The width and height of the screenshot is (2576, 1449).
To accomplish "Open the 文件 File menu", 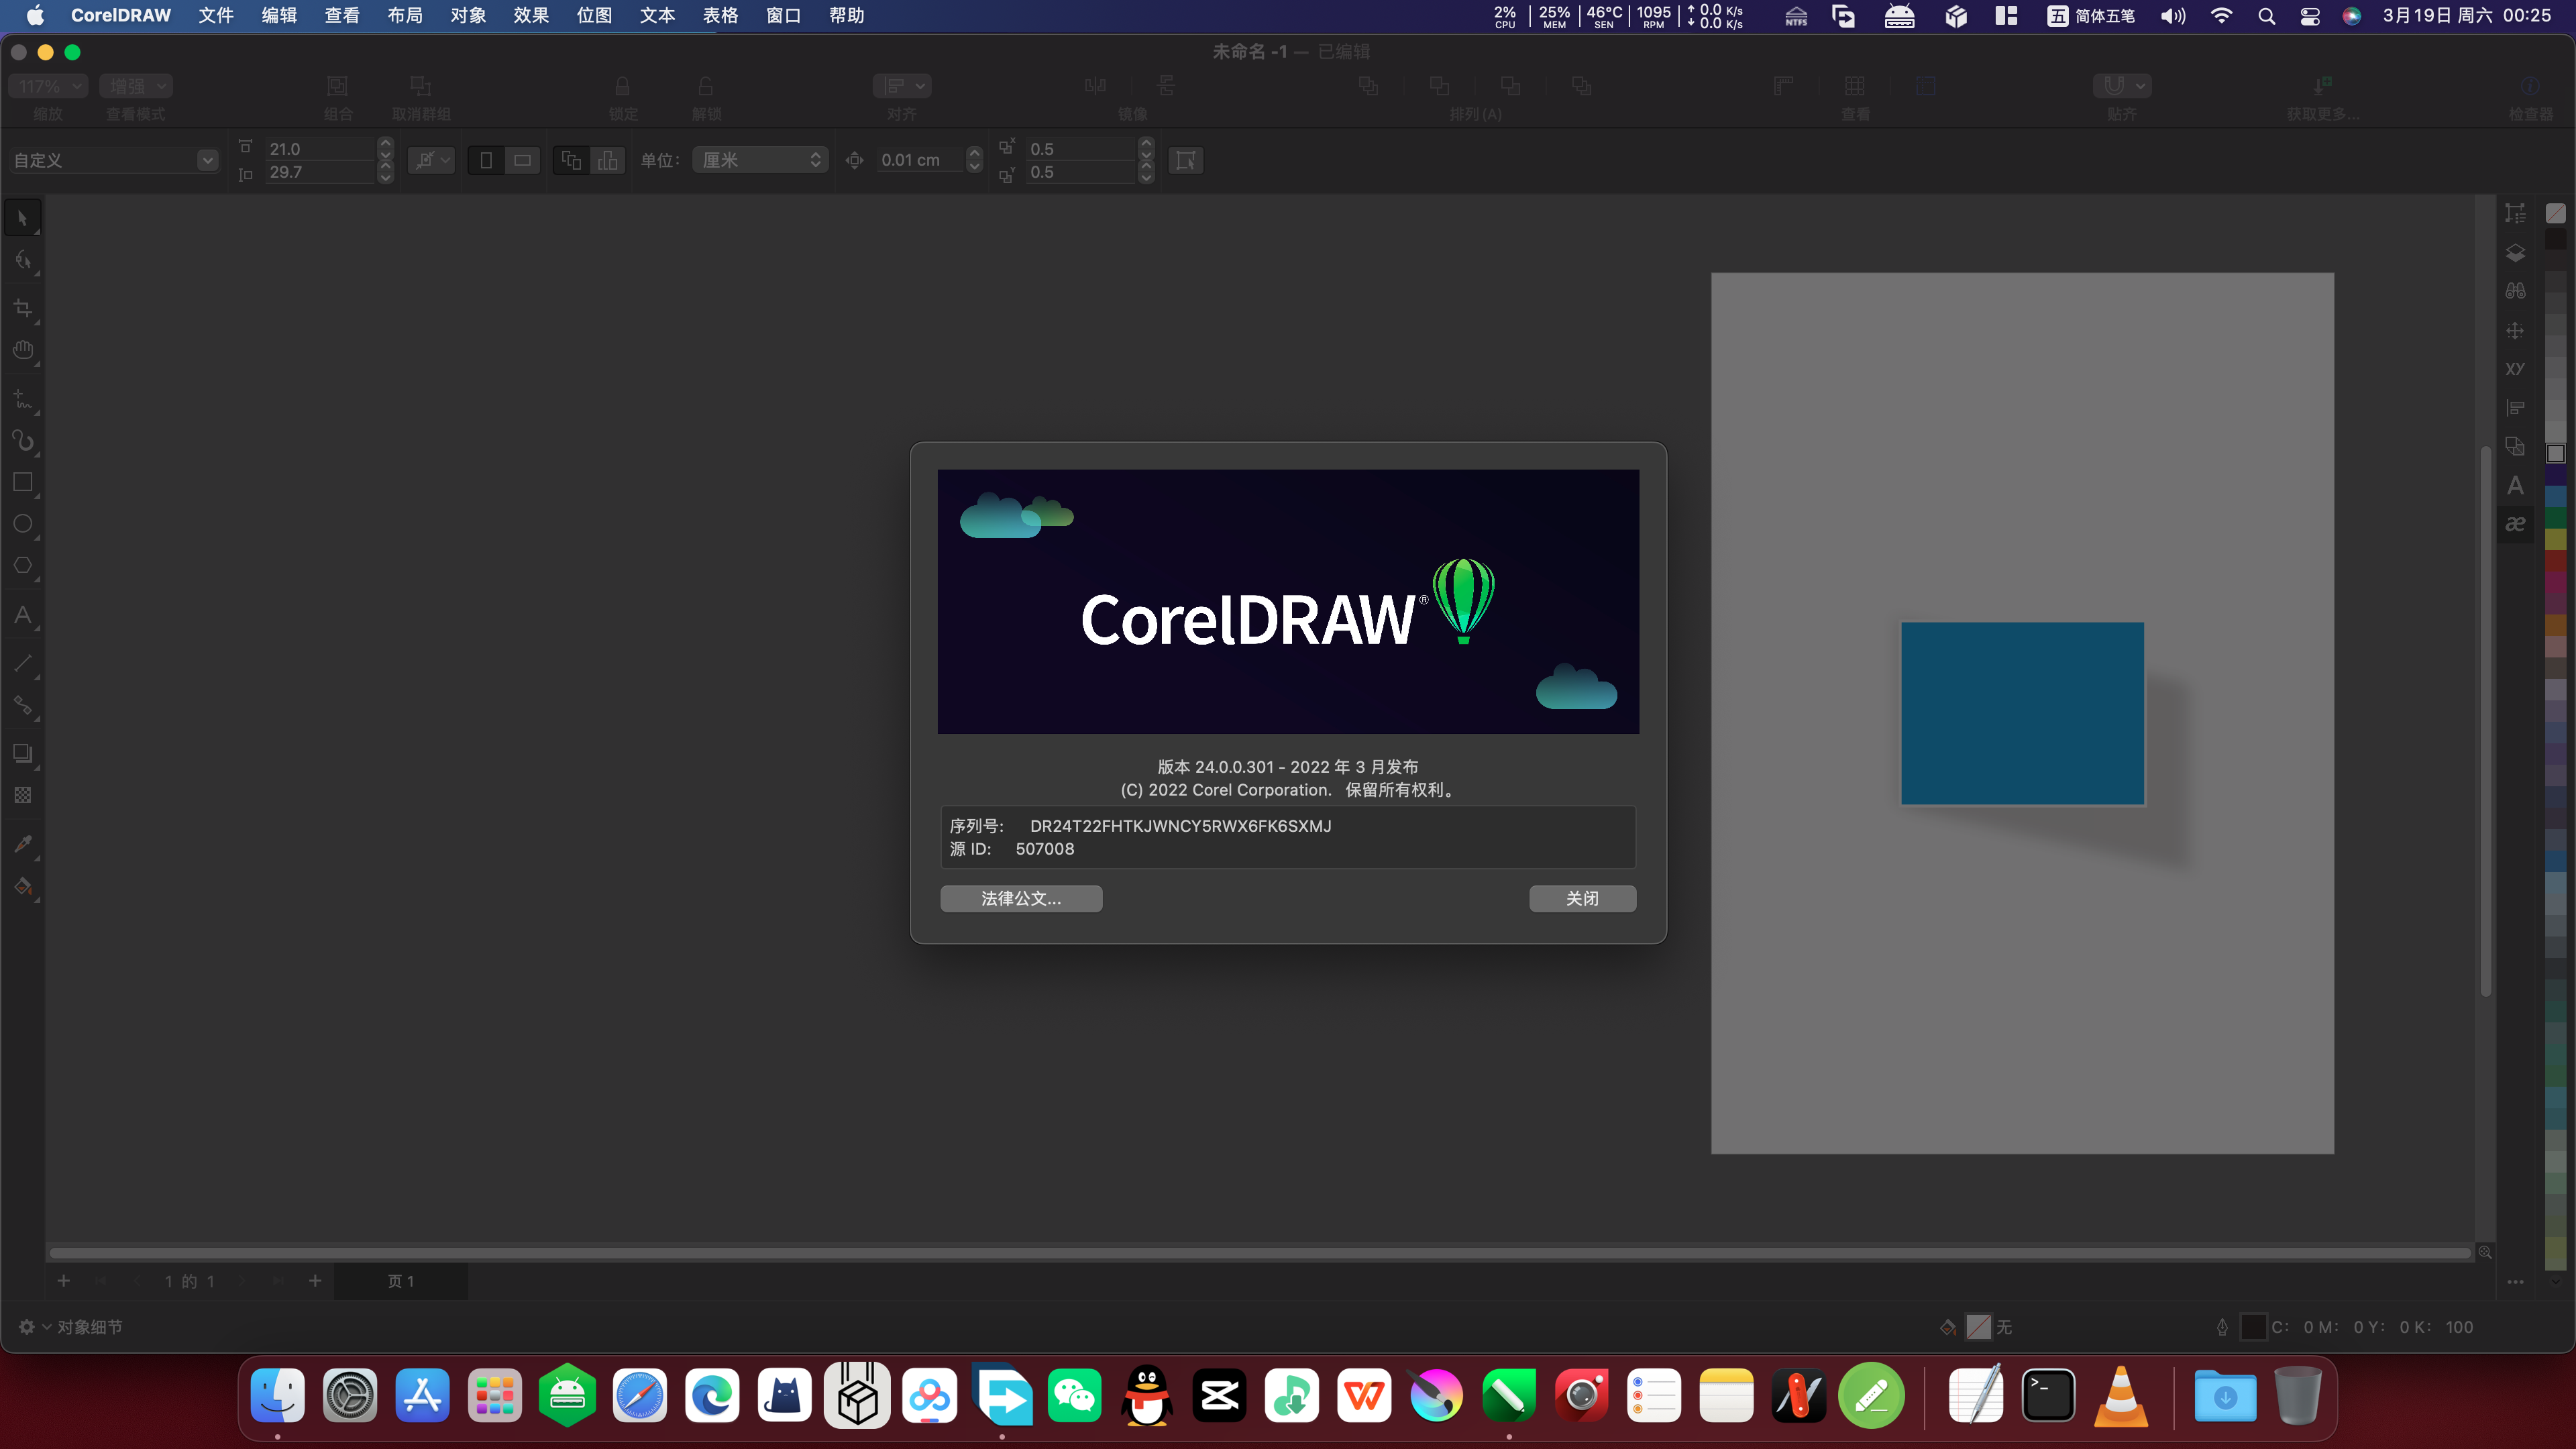I will 215,15.
